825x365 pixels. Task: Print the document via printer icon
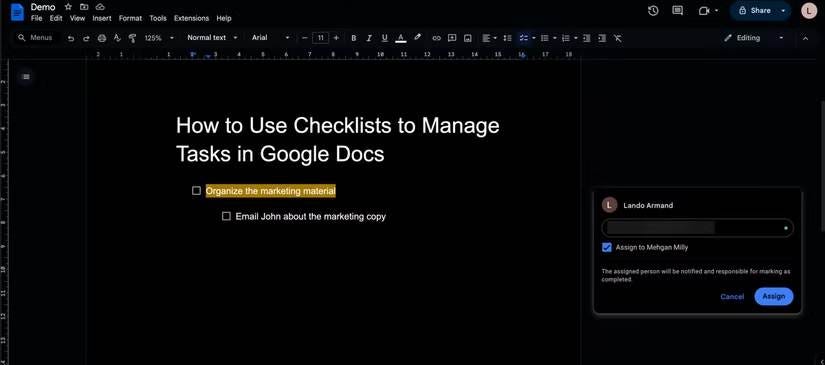(x=102, y=38)
